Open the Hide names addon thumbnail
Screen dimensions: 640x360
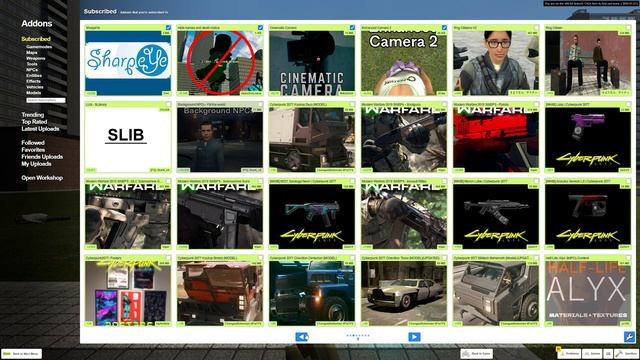click(x=220, y=63)
